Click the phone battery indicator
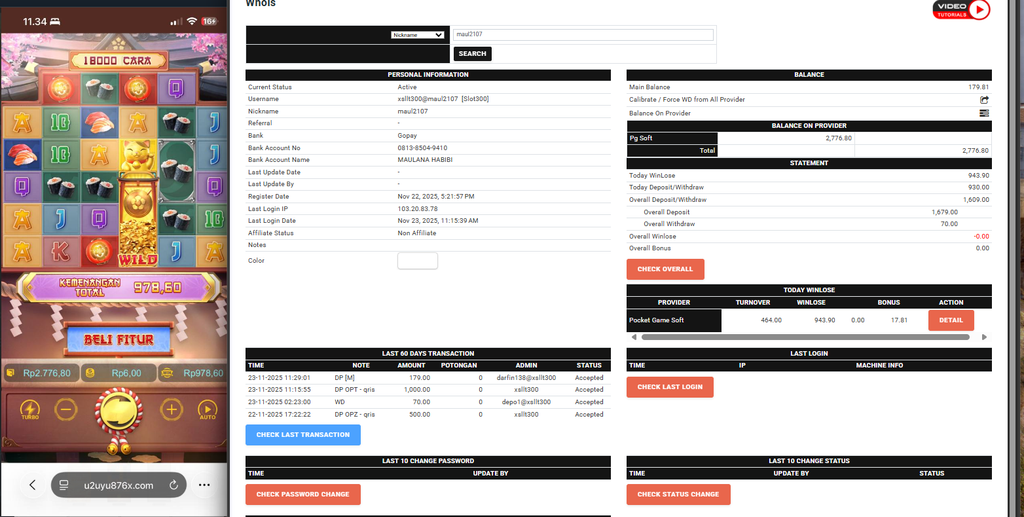This screenshot has width=1024, height=517. tap(209, 22)
